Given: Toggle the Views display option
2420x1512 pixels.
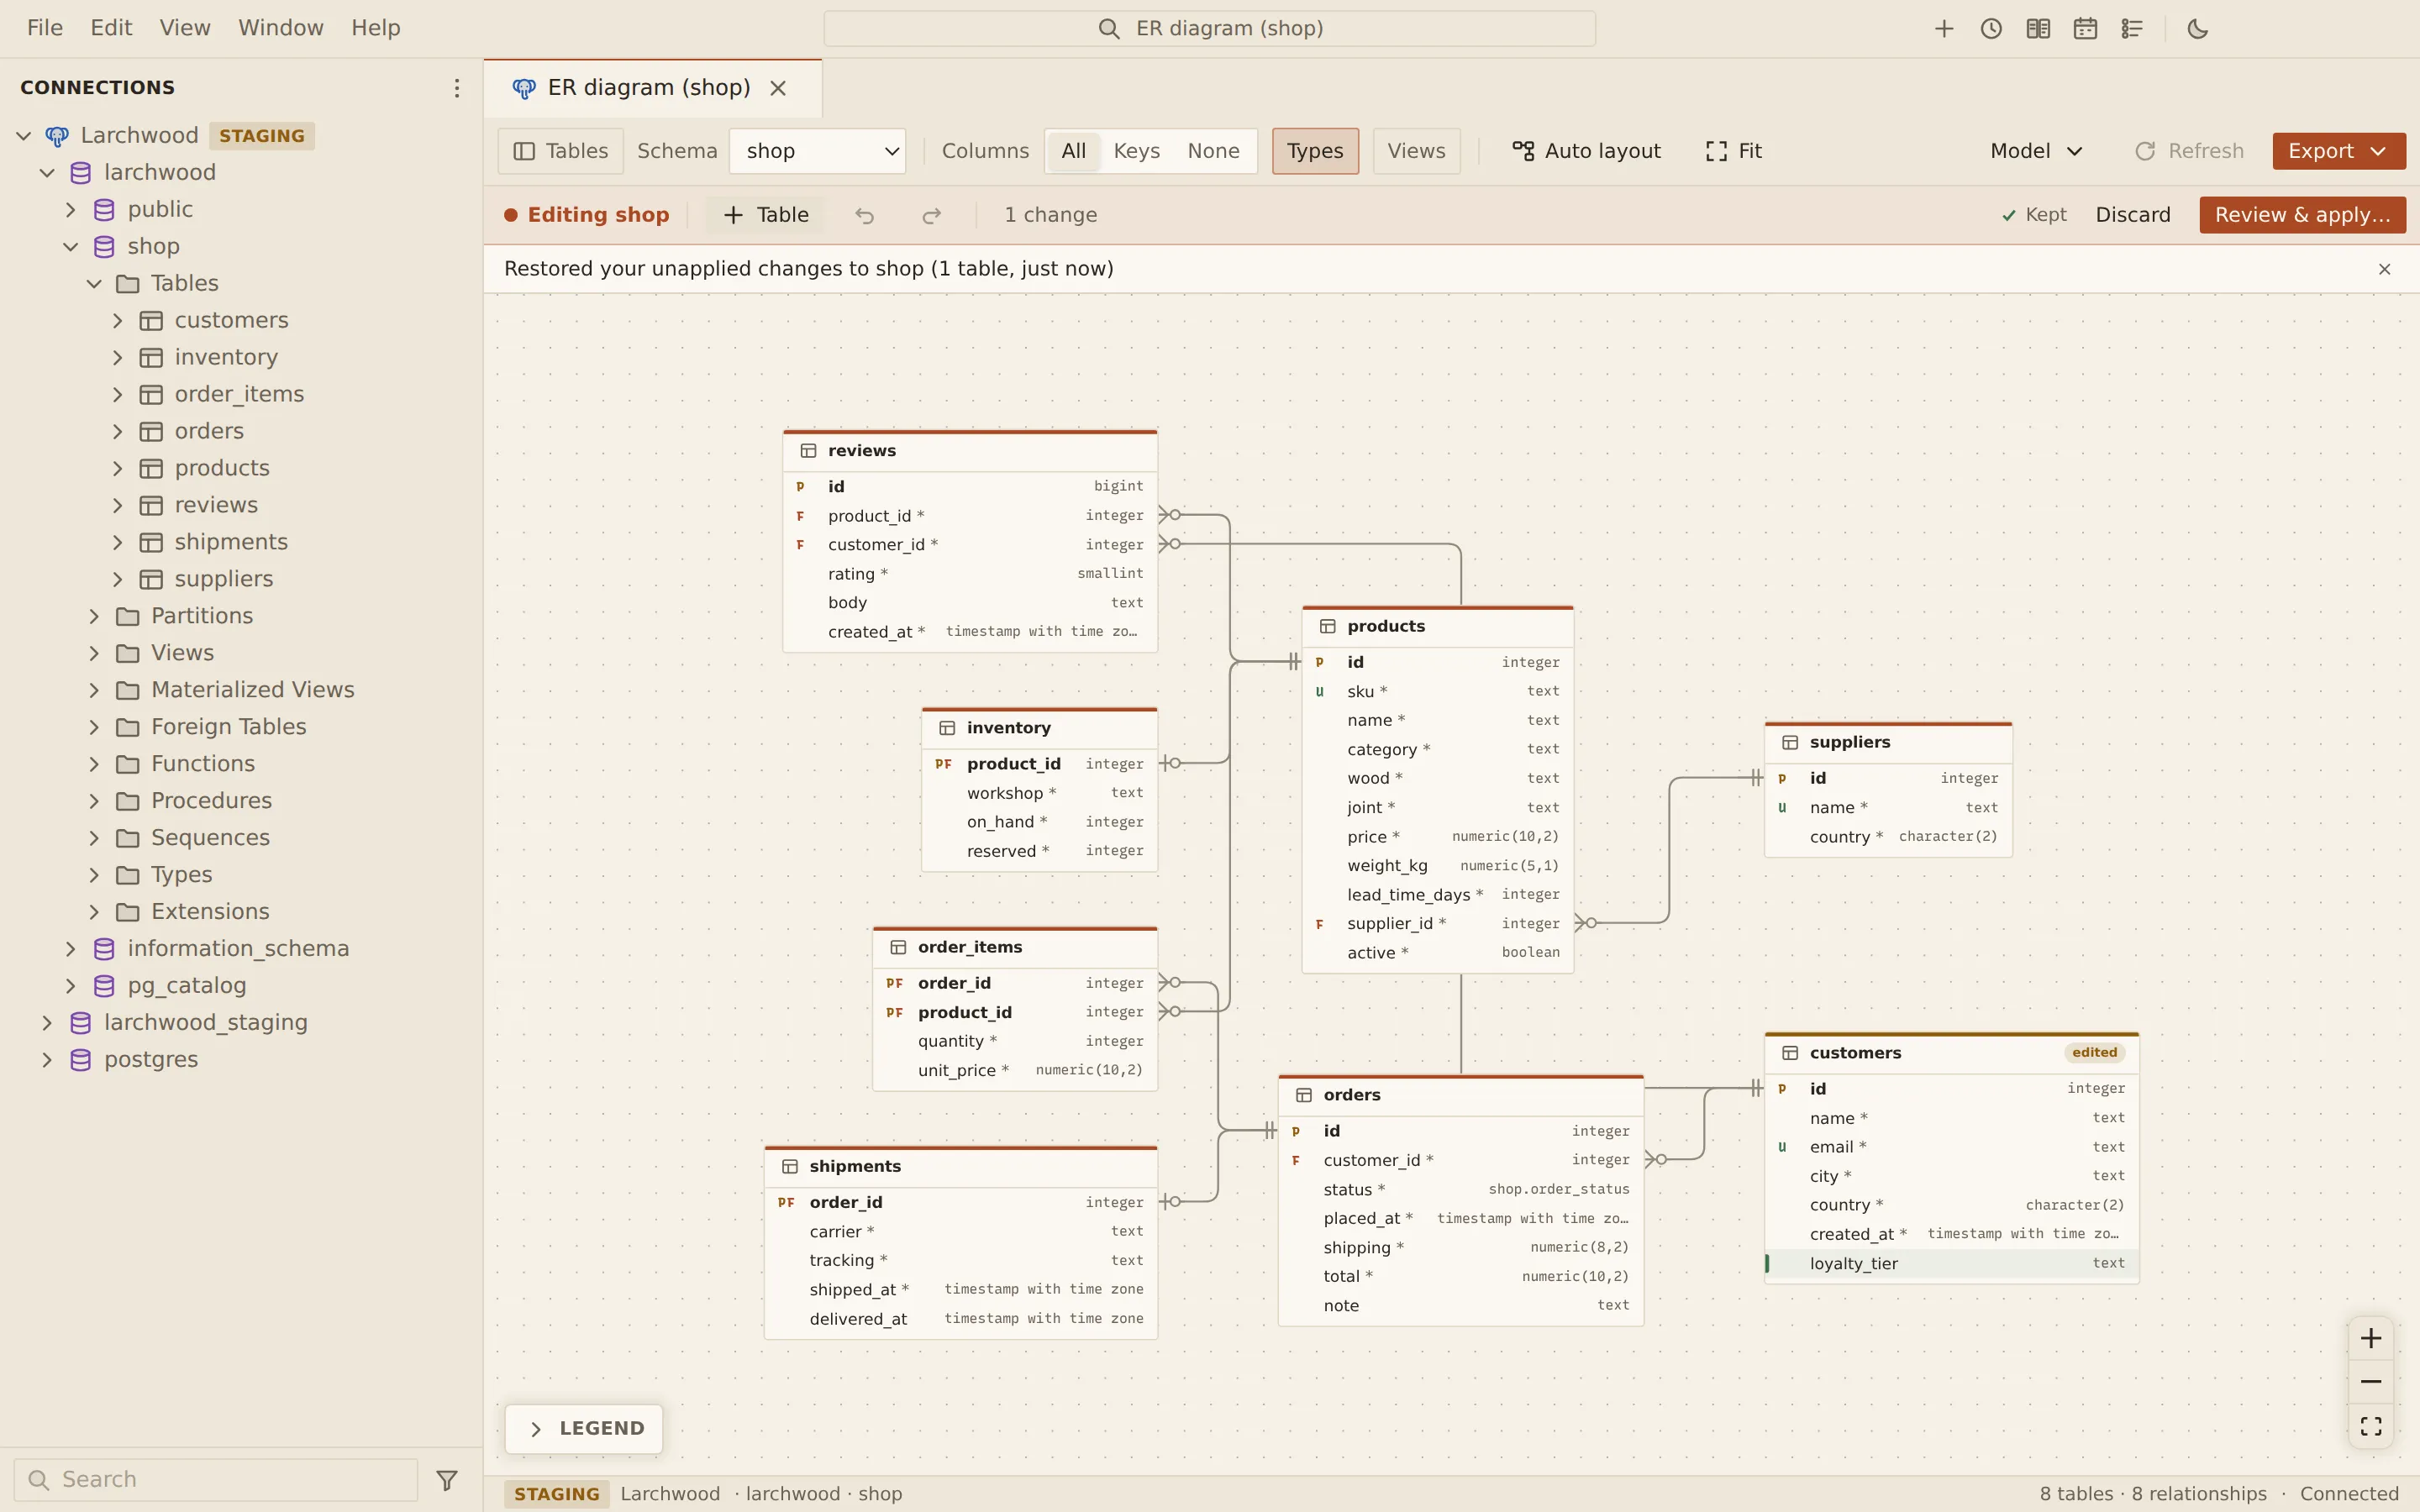Looking at the screenshot, I should [1416, 151].
